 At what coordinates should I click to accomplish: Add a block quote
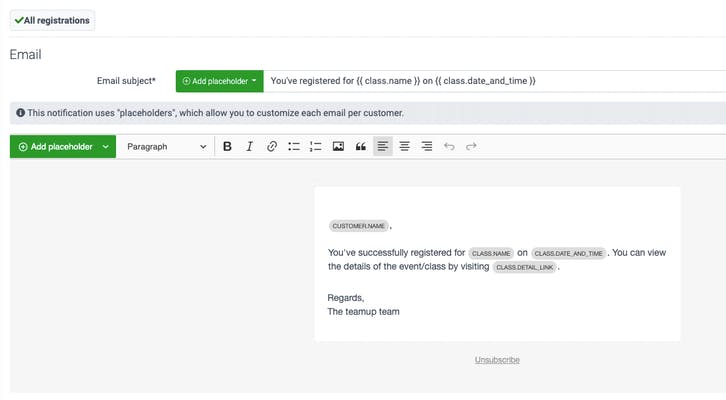(361, 147)
